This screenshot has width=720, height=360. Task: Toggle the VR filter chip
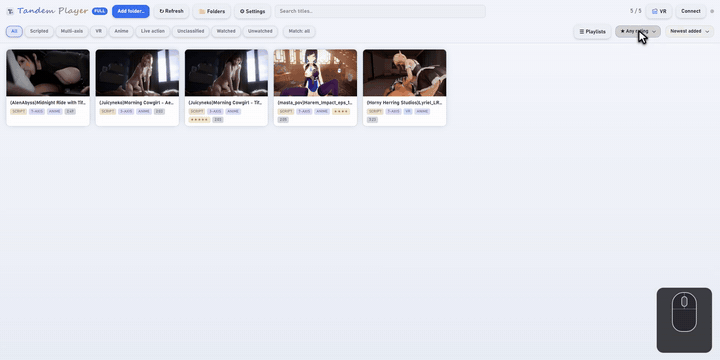(x=99, y=31)
